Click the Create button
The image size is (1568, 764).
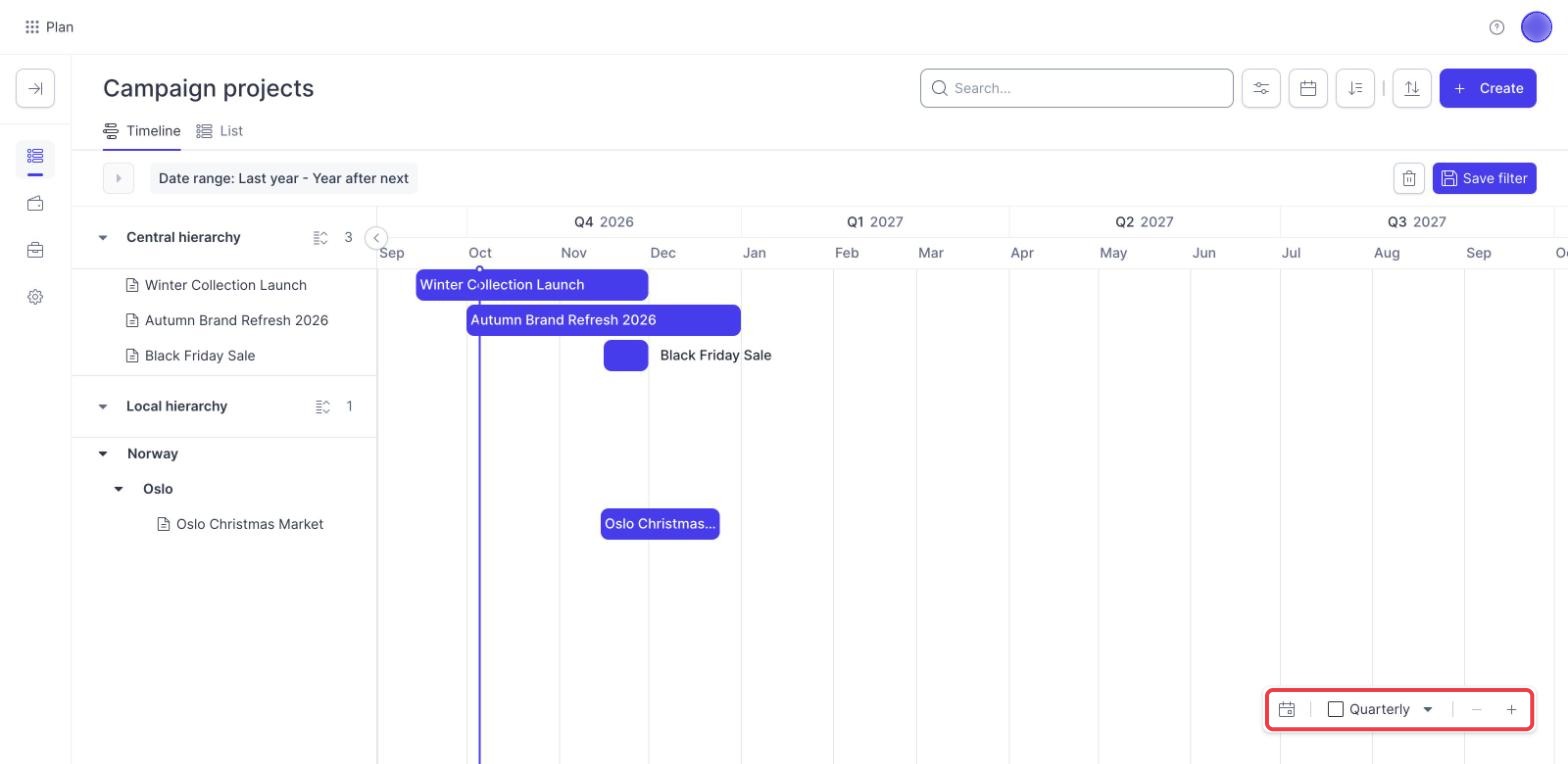coord(1488,88)
